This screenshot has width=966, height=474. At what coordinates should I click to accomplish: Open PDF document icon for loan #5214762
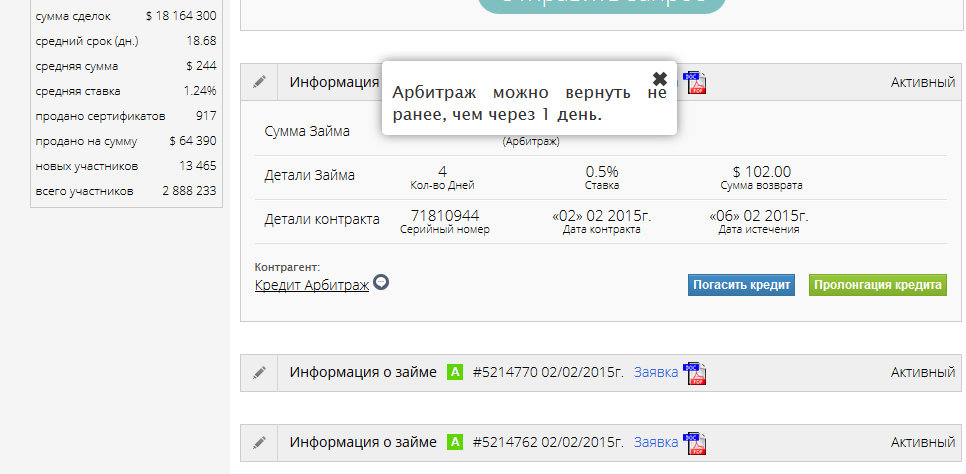[x=696, y=443]
